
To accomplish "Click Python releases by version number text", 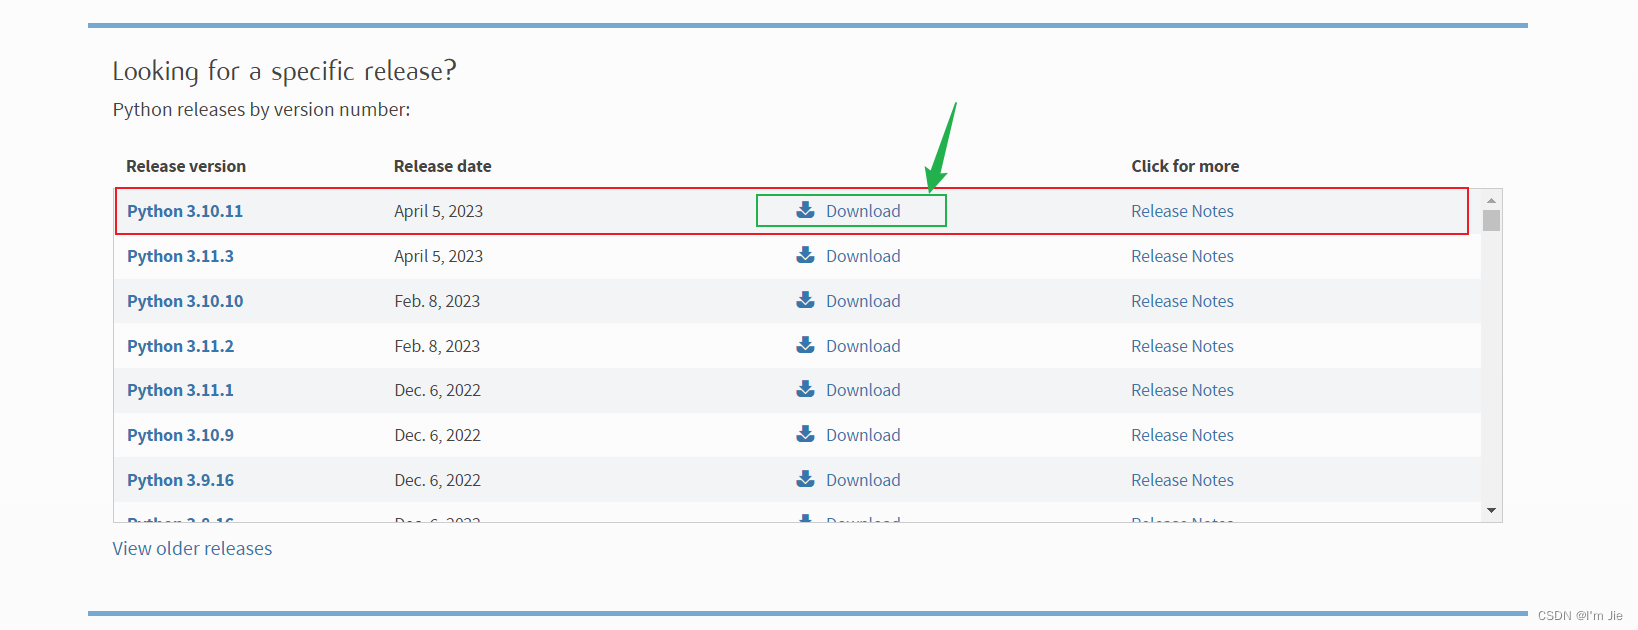I will coord(261,110).
